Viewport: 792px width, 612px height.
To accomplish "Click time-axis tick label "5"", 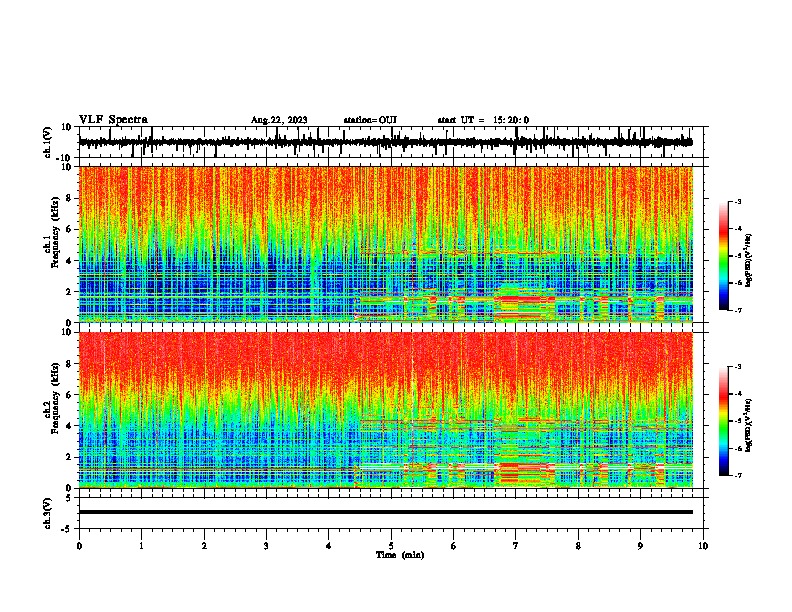I will click(391, 546).
